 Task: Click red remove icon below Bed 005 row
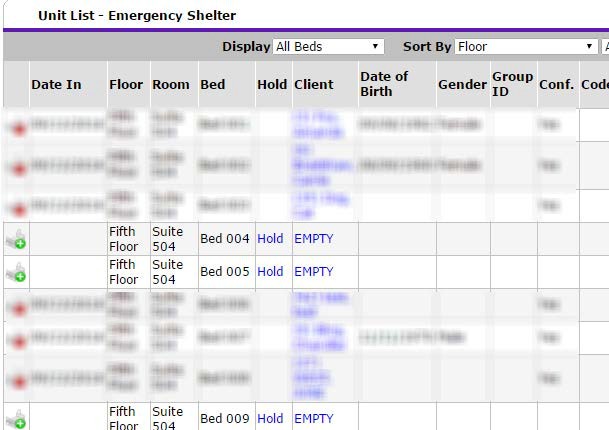pyautogui.click(x=18, y=309)
